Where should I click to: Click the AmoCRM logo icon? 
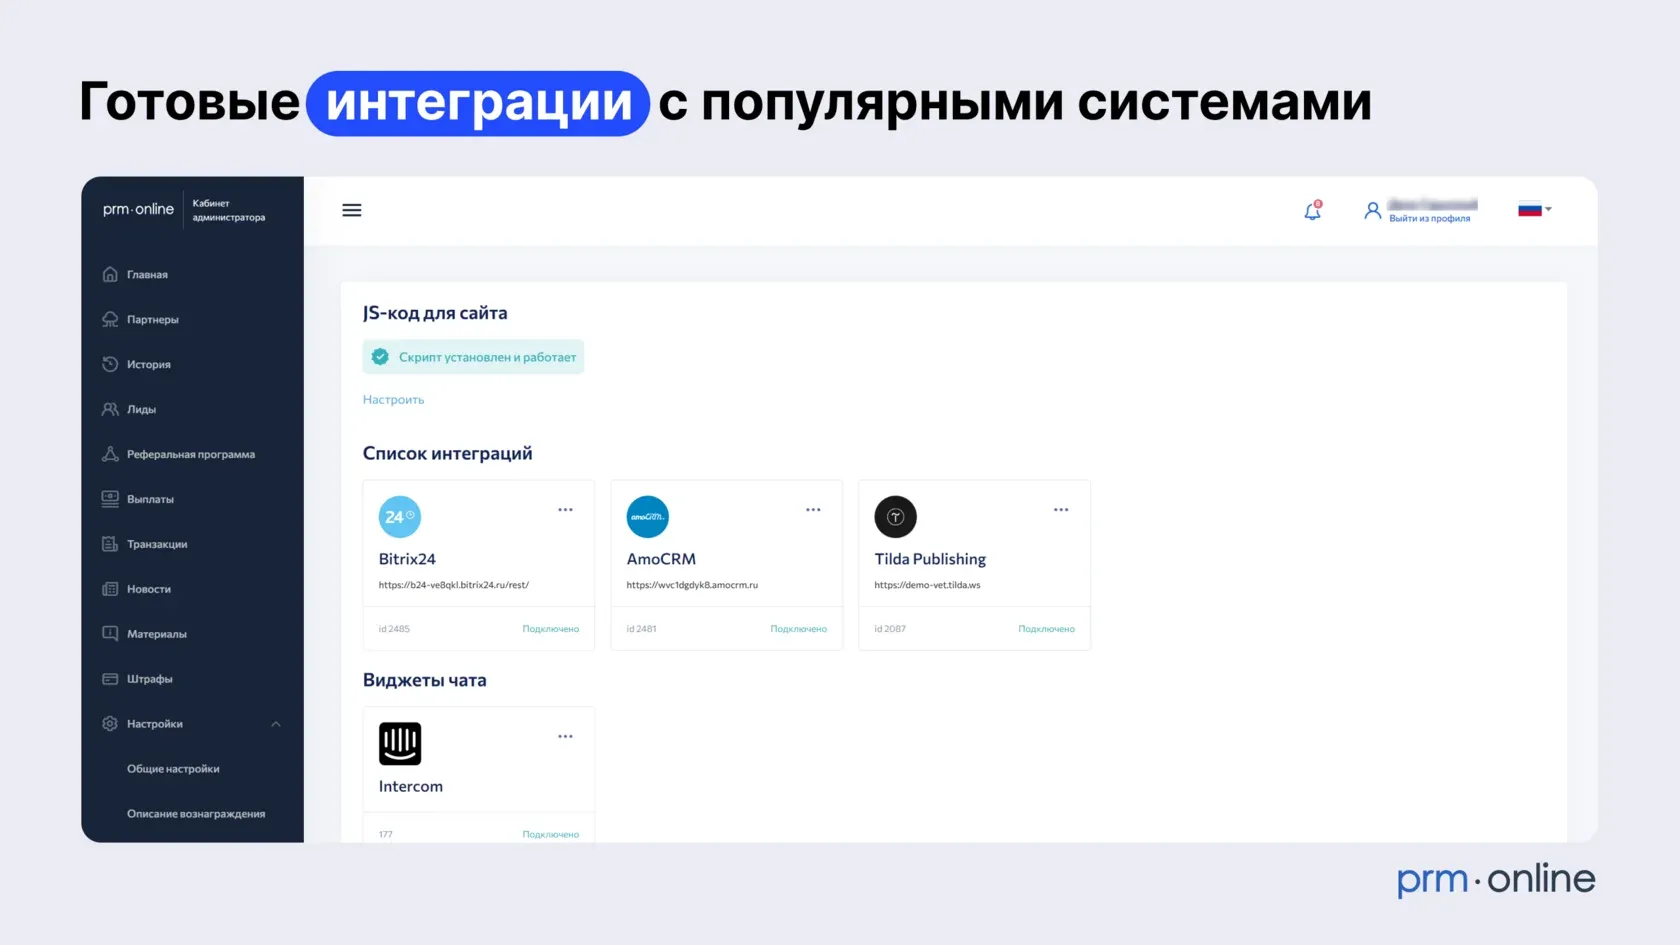pos(647,517)
